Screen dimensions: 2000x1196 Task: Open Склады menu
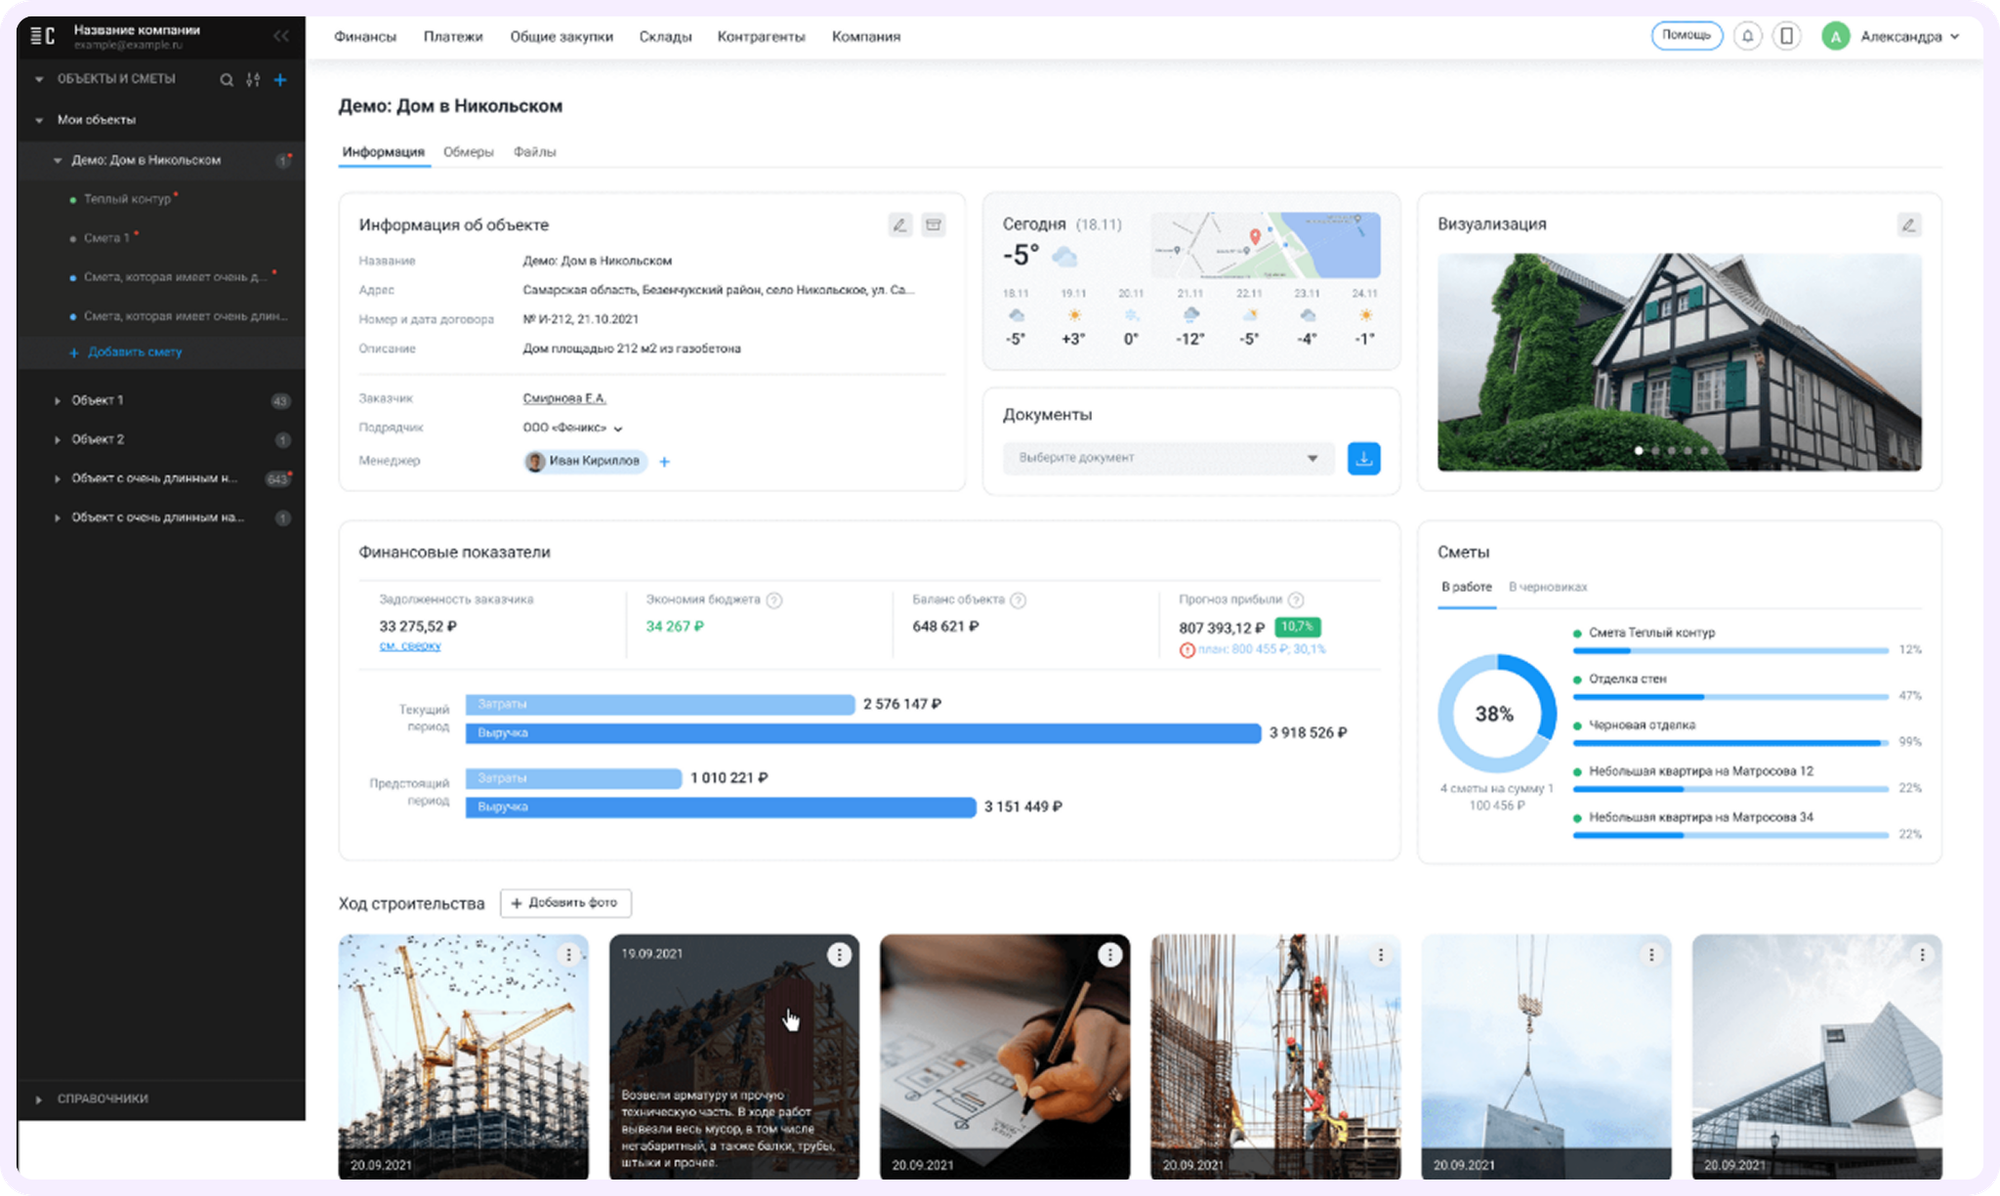[x=665, y=36]
